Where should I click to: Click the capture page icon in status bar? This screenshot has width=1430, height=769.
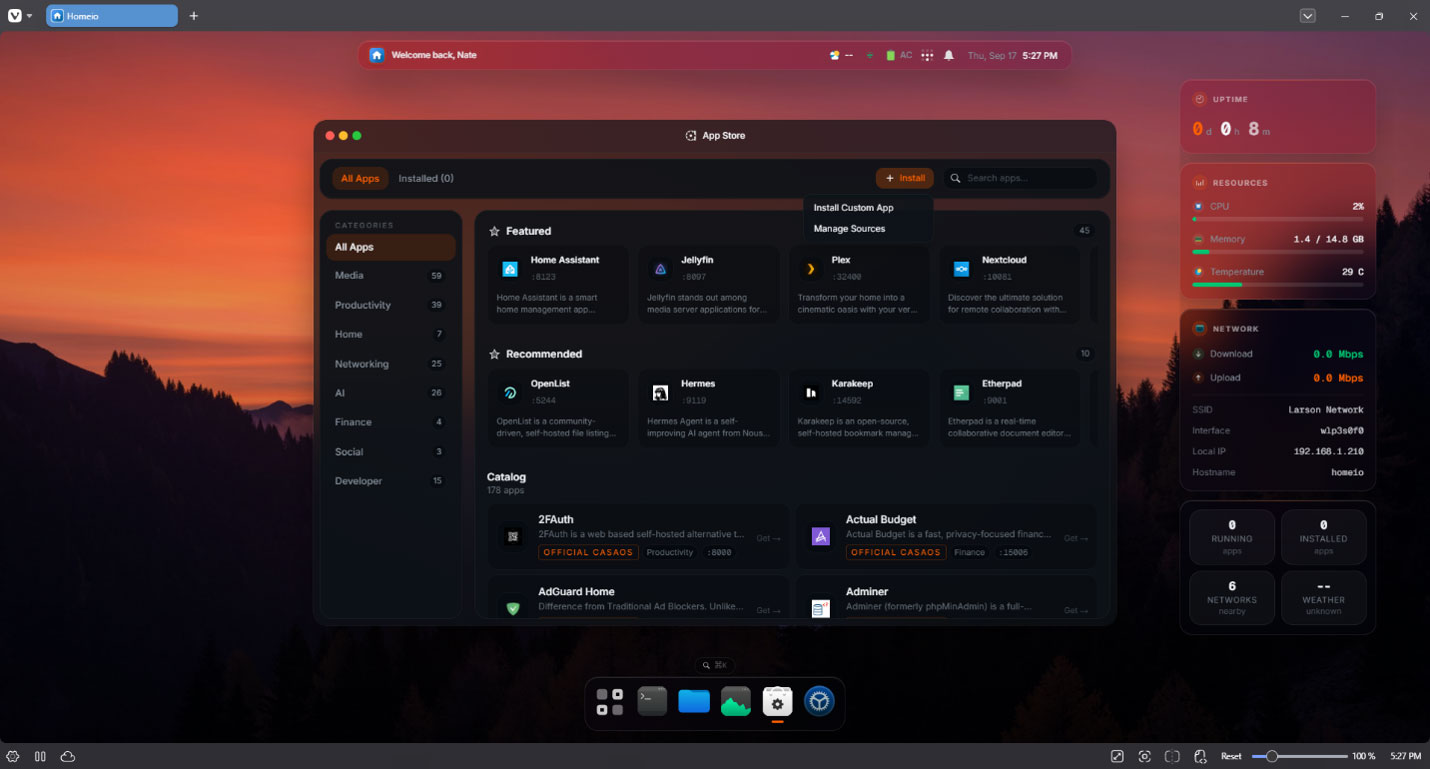click(x=1145, y=756)
